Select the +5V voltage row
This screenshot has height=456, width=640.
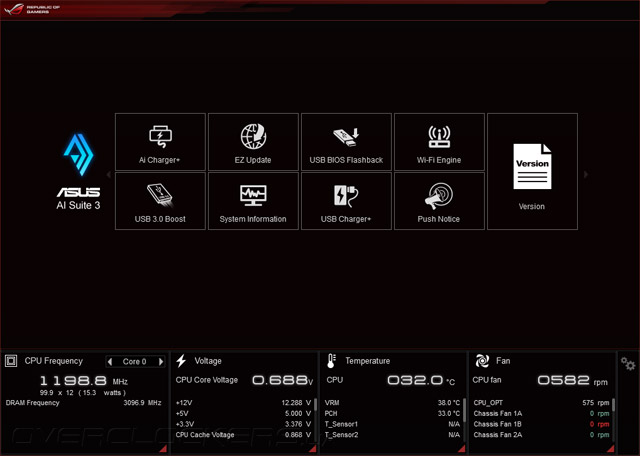tap(243, 414)
